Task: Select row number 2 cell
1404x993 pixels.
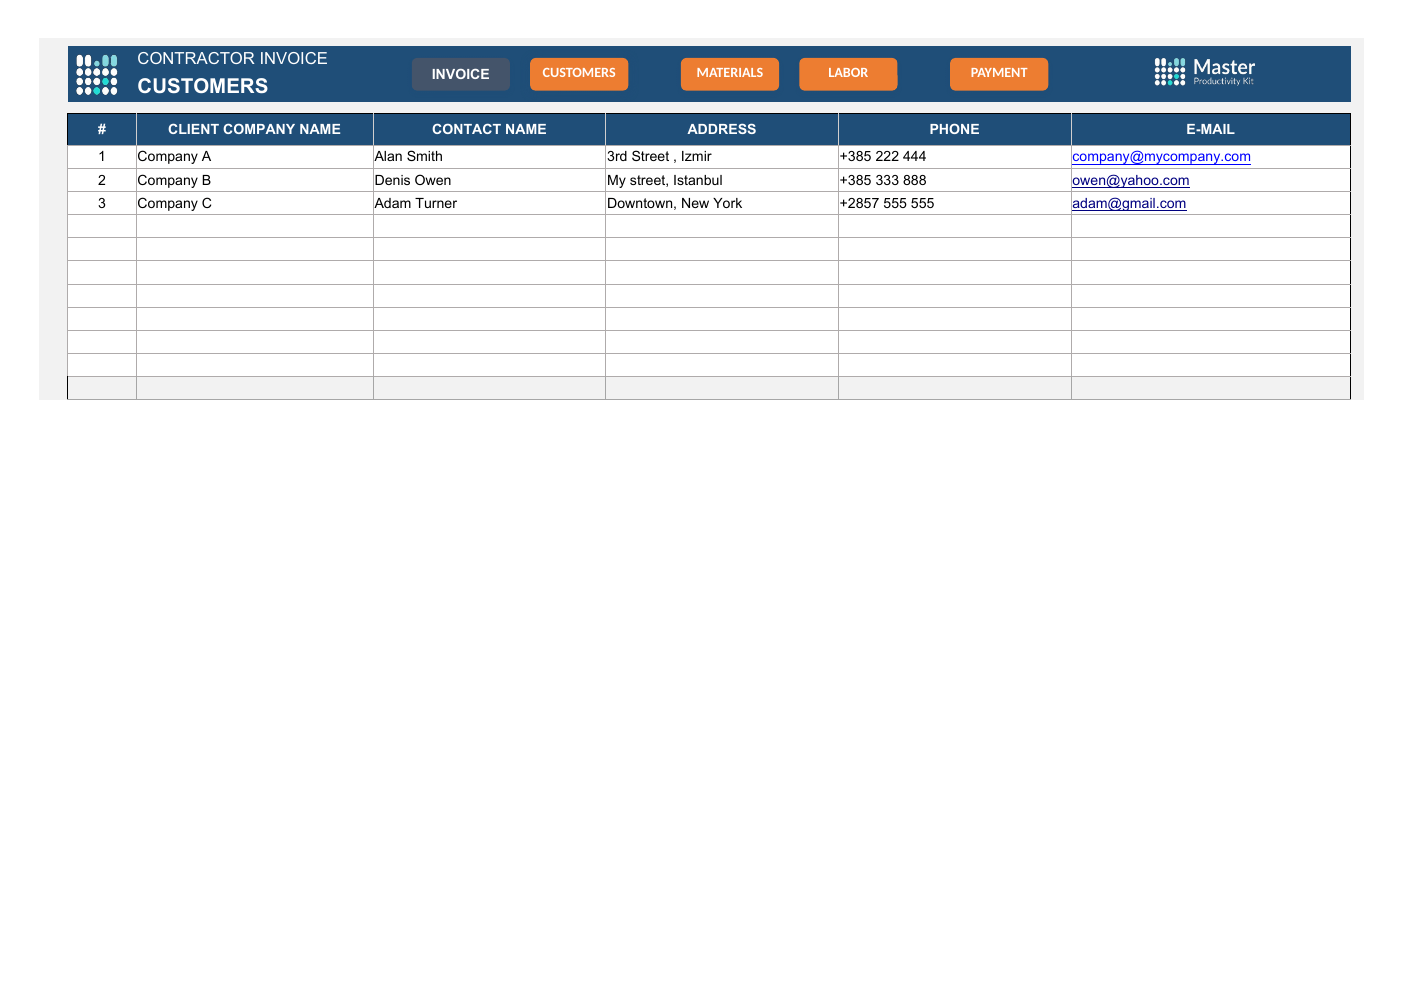Action: 102,180
